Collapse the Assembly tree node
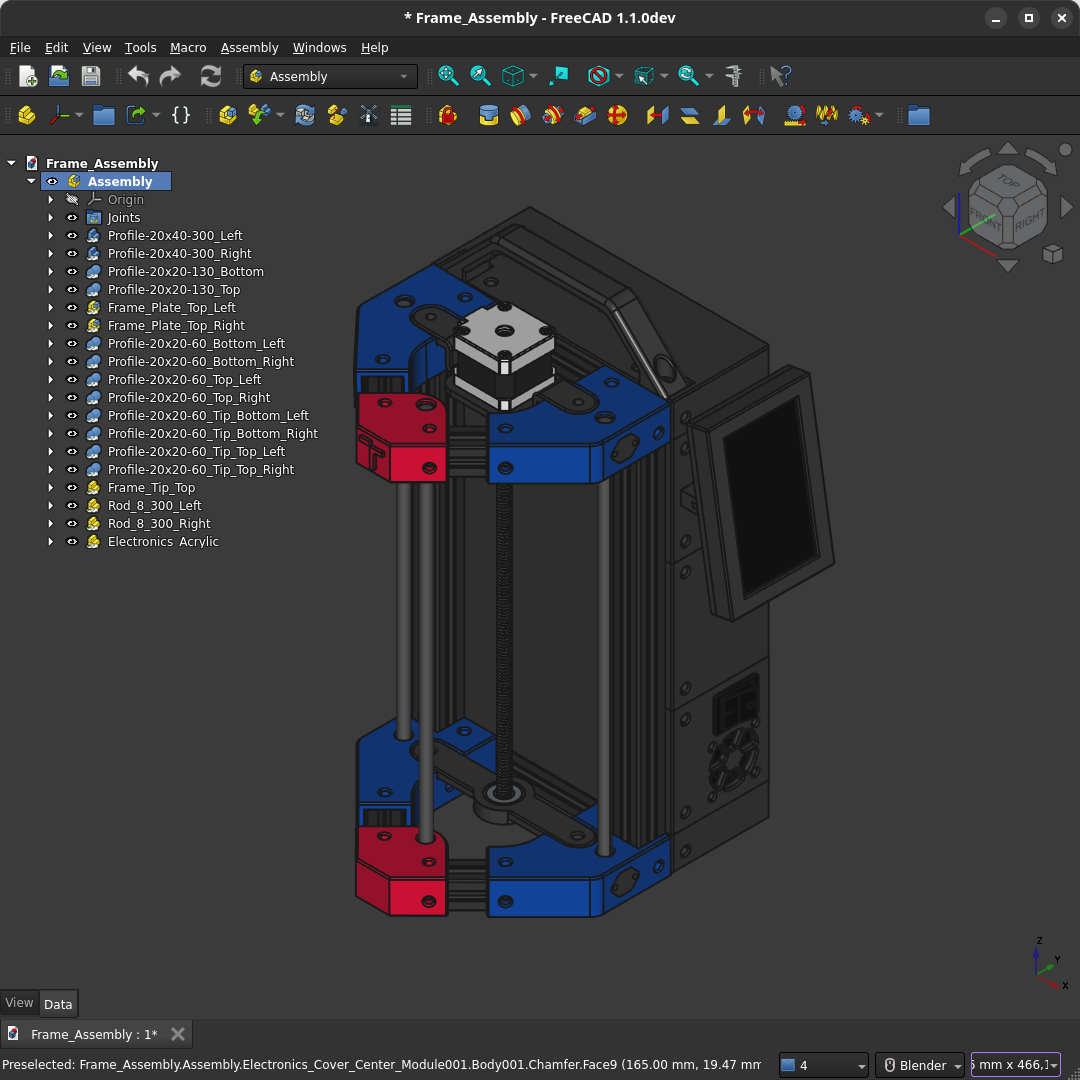 31,181
